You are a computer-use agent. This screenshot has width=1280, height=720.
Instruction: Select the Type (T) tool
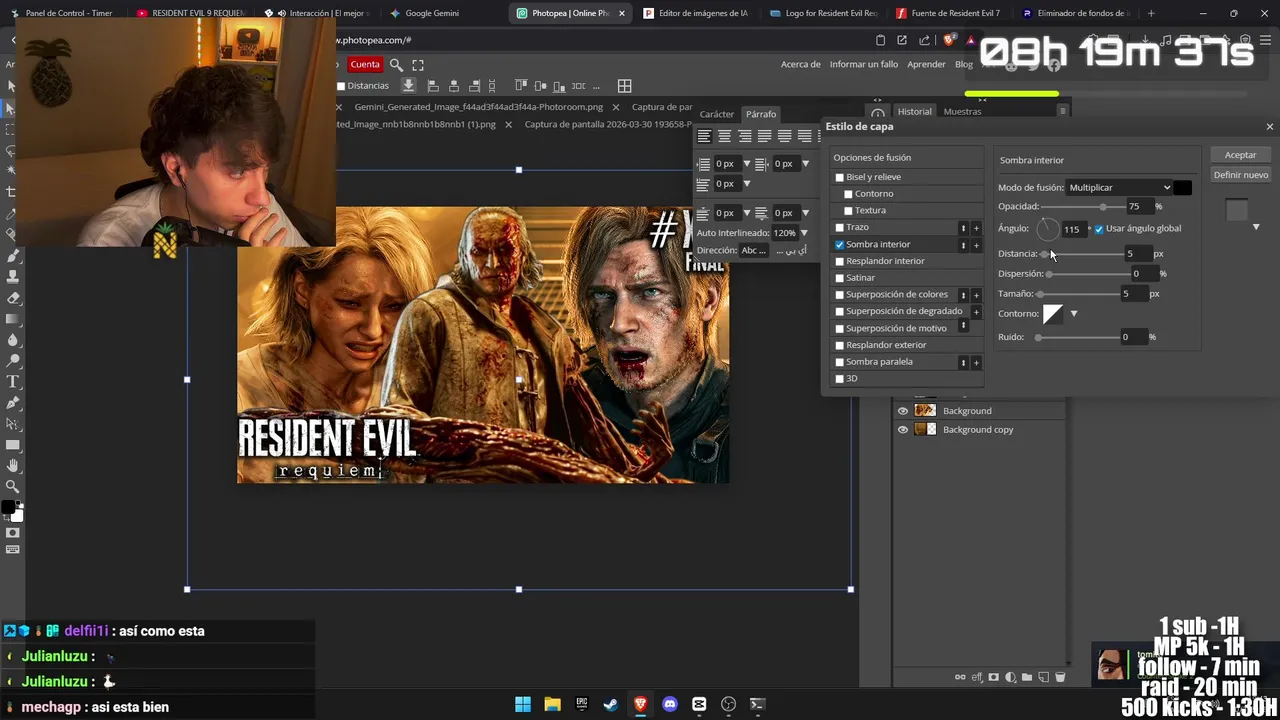12,382
